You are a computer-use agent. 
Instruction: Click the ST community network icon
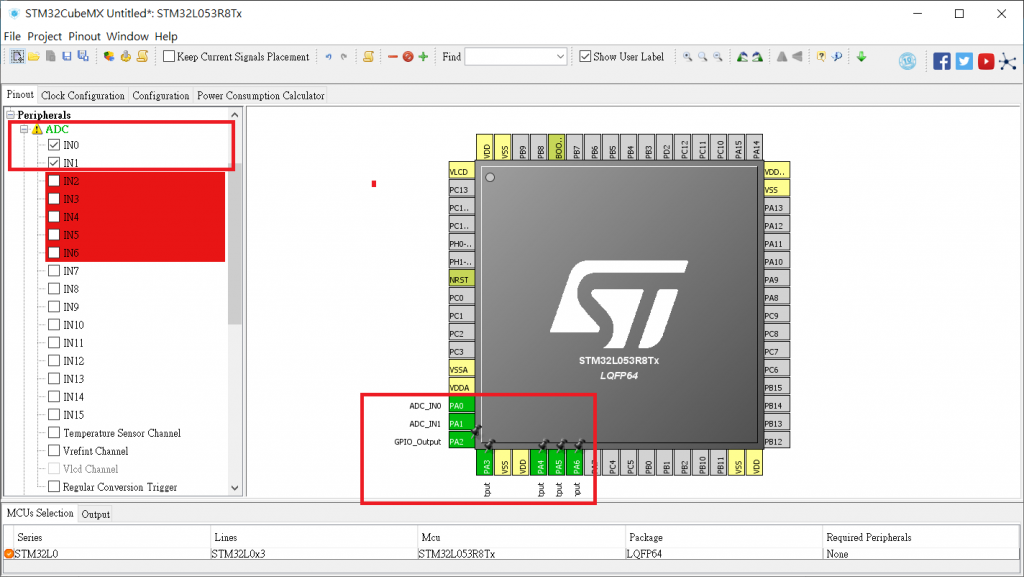click(1008, 61)
